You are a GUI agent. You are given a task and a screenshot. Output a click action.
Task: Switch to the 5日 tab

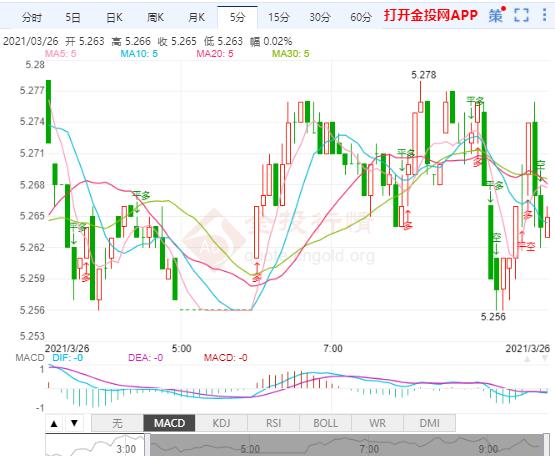73,17
